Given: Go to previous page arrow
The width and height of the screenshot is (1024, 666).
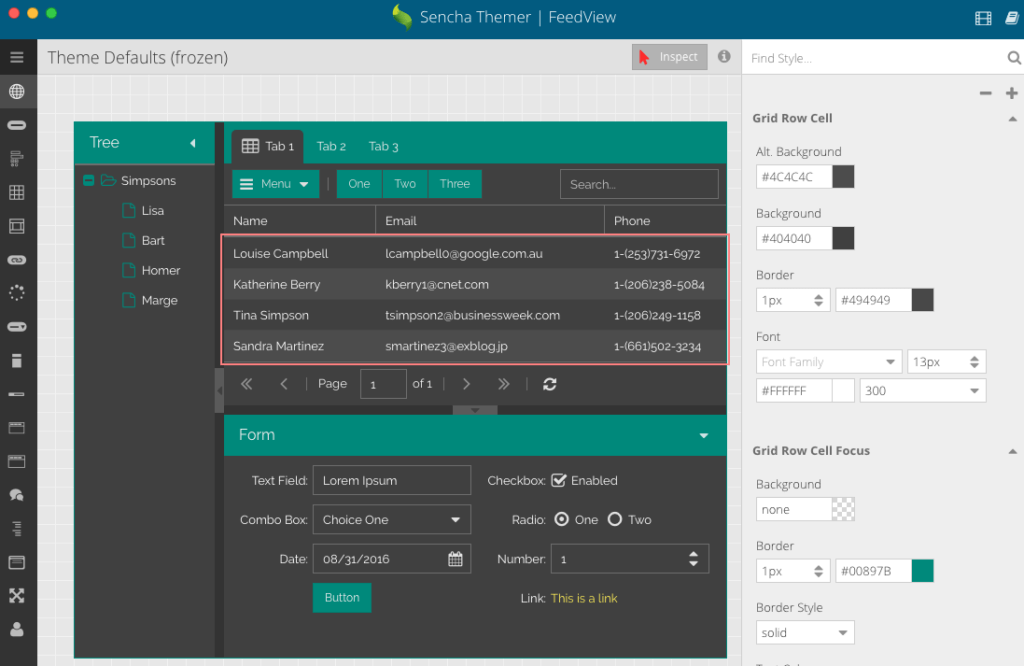Looking at the screenshot, I should [283, 384].
